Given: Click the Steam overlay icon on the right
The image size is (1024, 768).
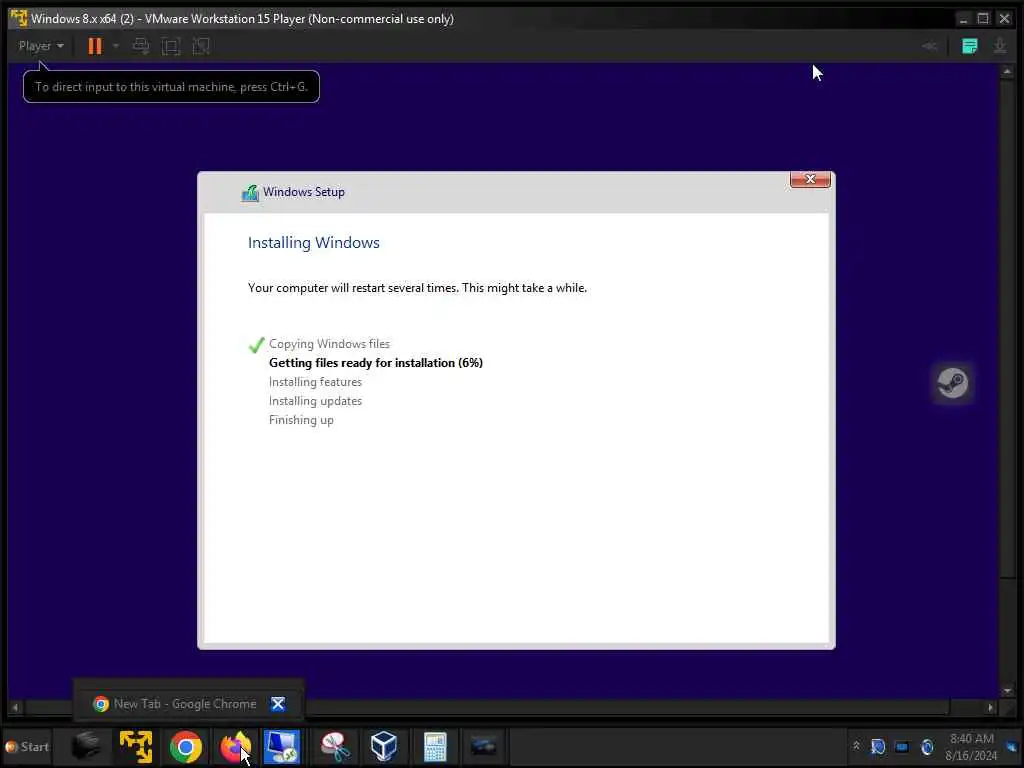Looking at the screenshot, I should pyautogui.click(x=953, y=383).
